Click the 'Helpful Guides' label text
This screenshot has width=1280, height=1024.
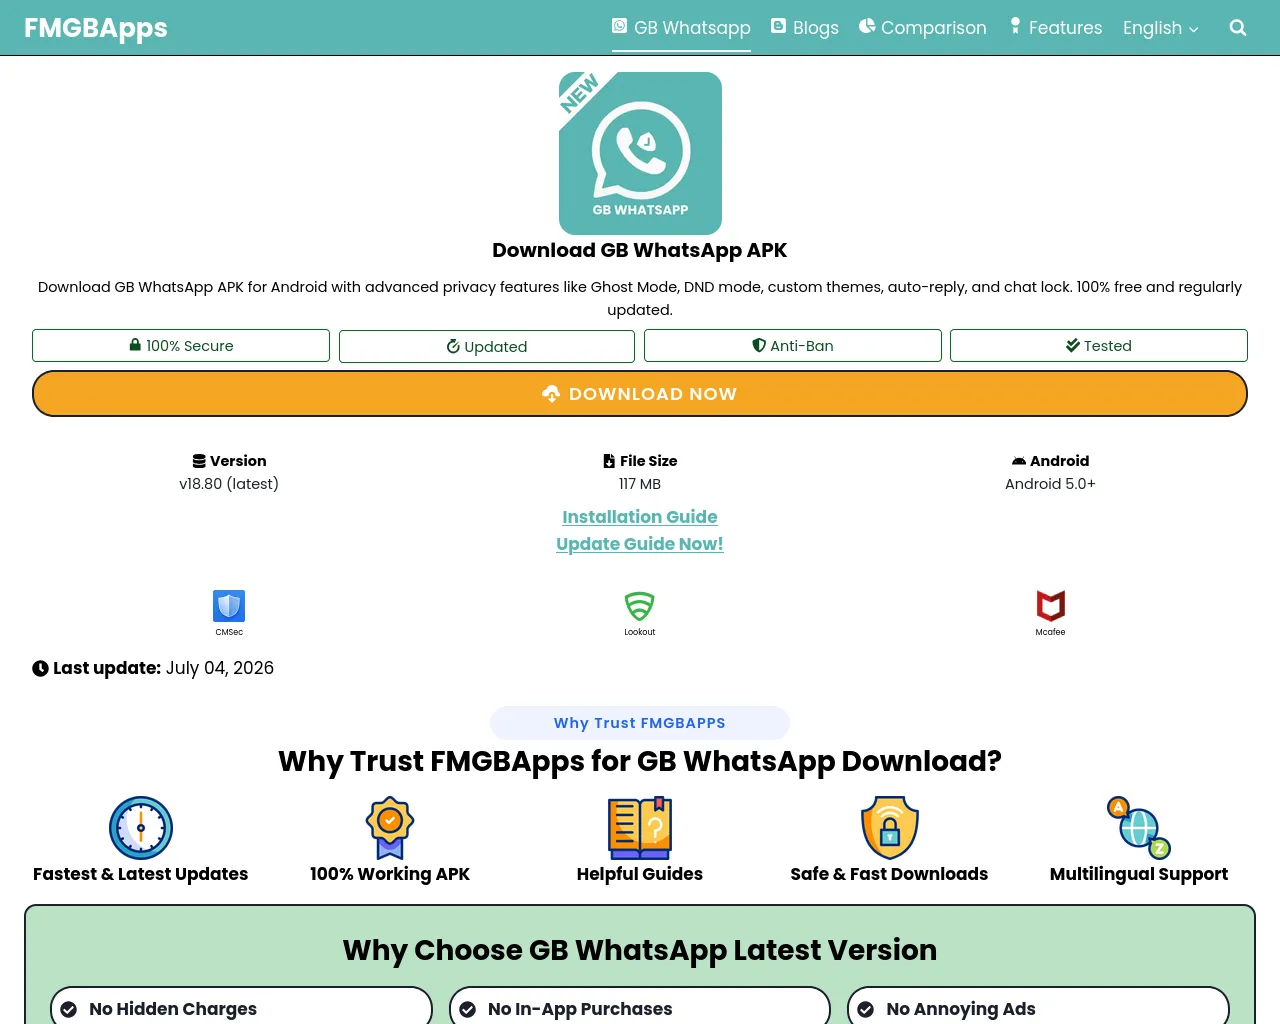(640, 874)
